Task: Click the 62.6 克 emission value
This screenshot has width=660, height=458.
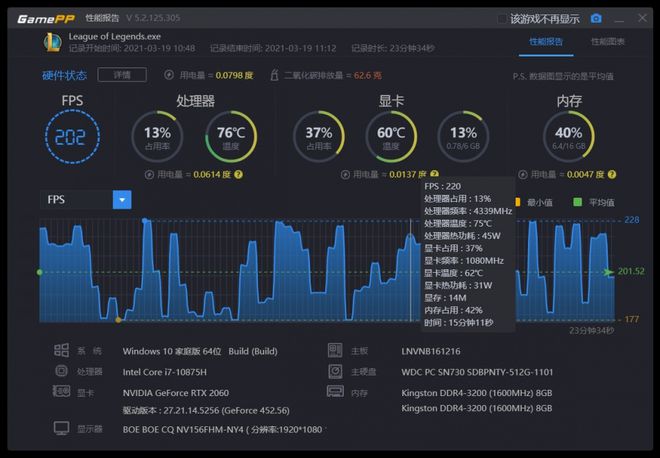Action: click(x=368, y=75)
